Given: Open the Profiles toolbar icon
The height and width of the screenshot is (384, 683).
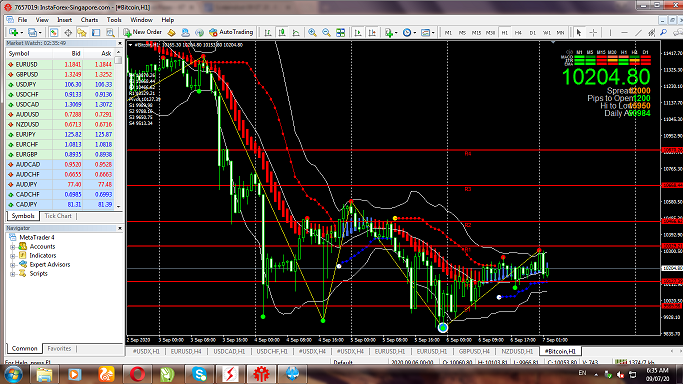Looking at the screenshot, I should pos(32,33).
